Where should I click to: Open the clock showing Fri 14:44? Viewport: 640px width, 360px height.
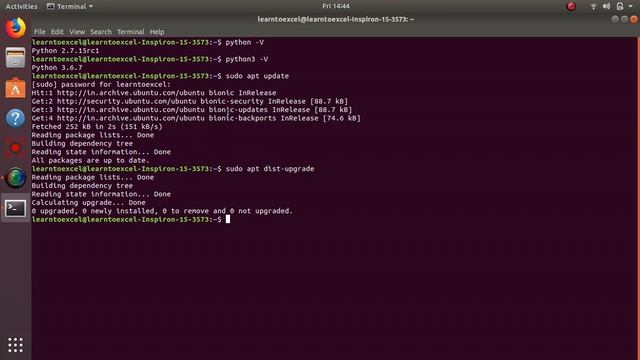(336, 6)
